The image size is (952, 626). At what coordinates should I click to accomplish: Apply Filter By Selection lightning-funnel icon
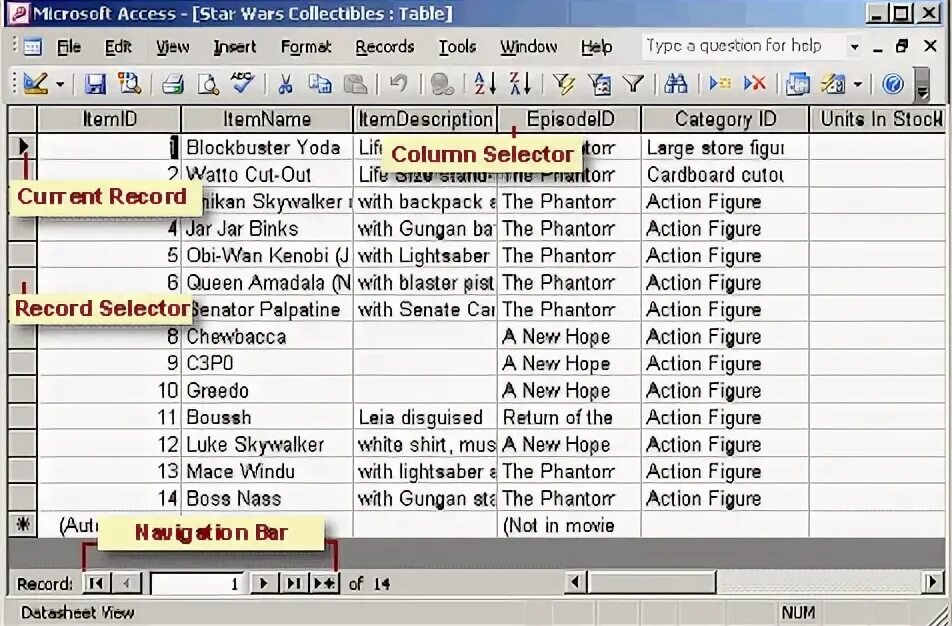563,84
